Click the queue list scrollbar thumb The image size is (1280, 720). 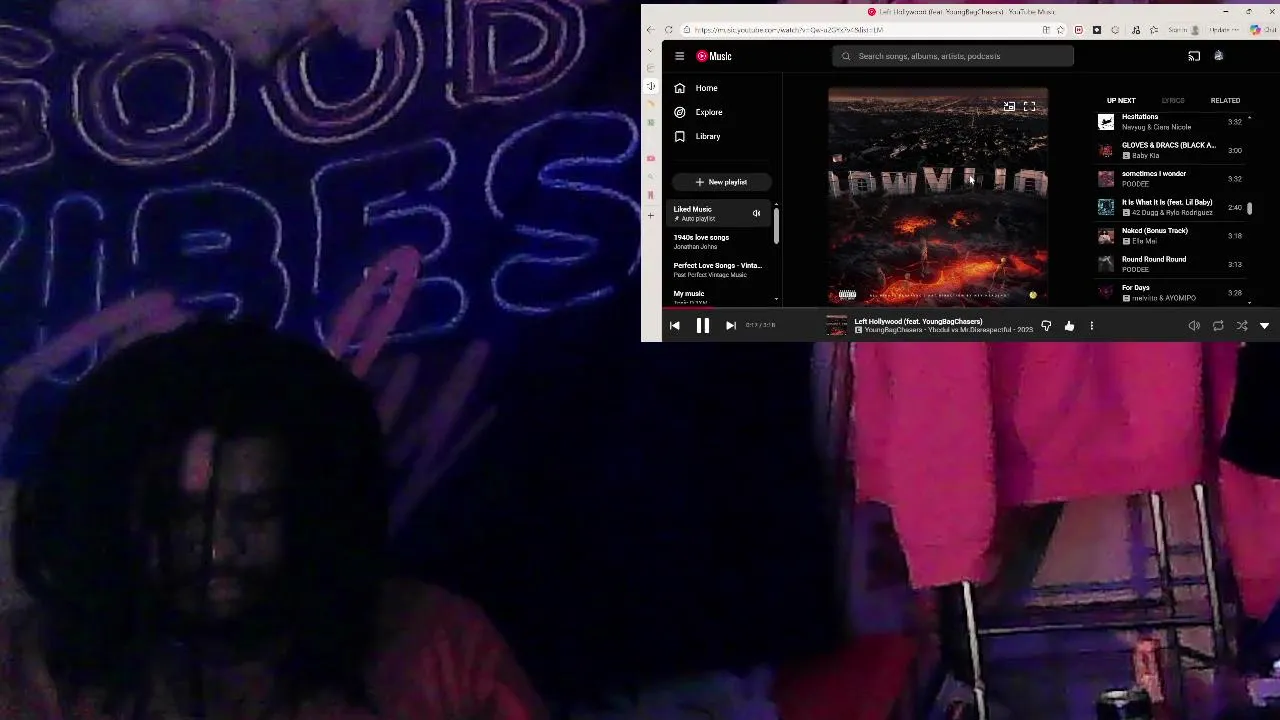1249,209
